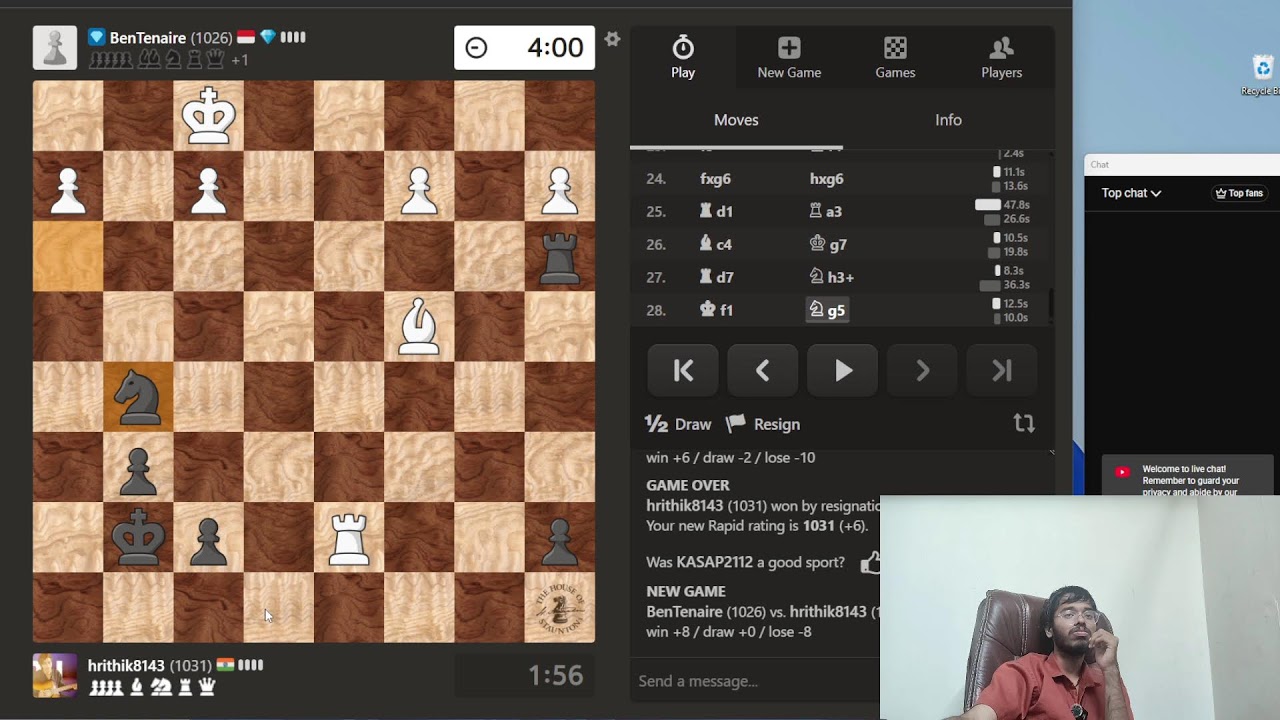Open the Players tab
The image size is (1280, 720).
click(1001, 57)
